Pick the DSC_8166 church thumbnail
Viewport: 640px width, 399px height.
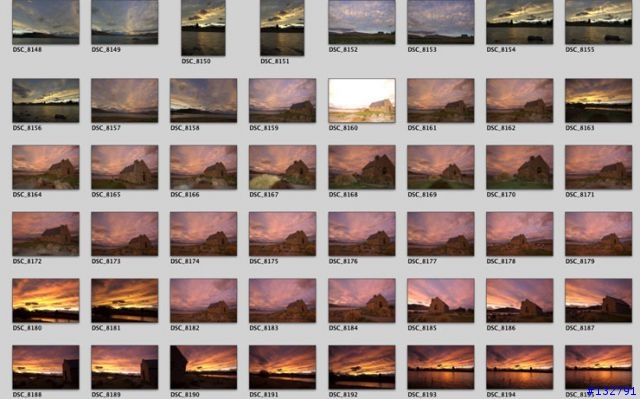pyautogui.click(x=203, y=167)
